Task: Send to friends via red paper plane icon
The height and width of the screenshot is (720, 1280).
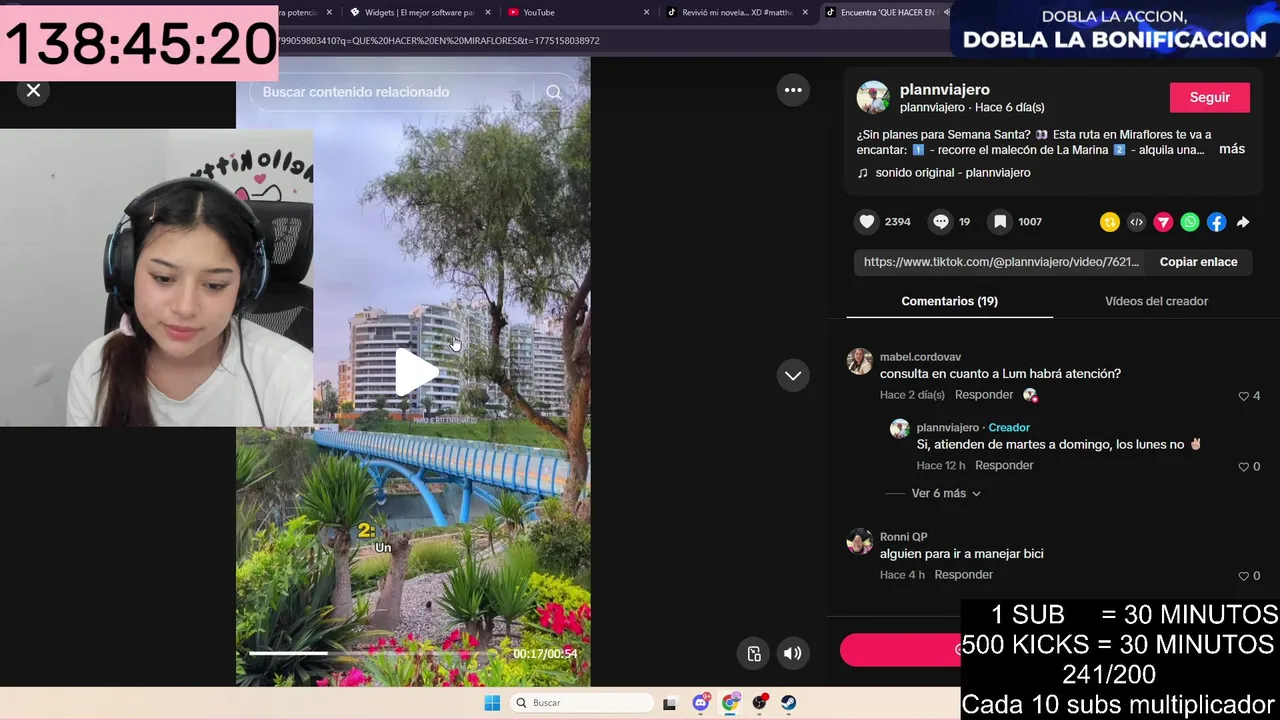Action: coord(1163,222)
